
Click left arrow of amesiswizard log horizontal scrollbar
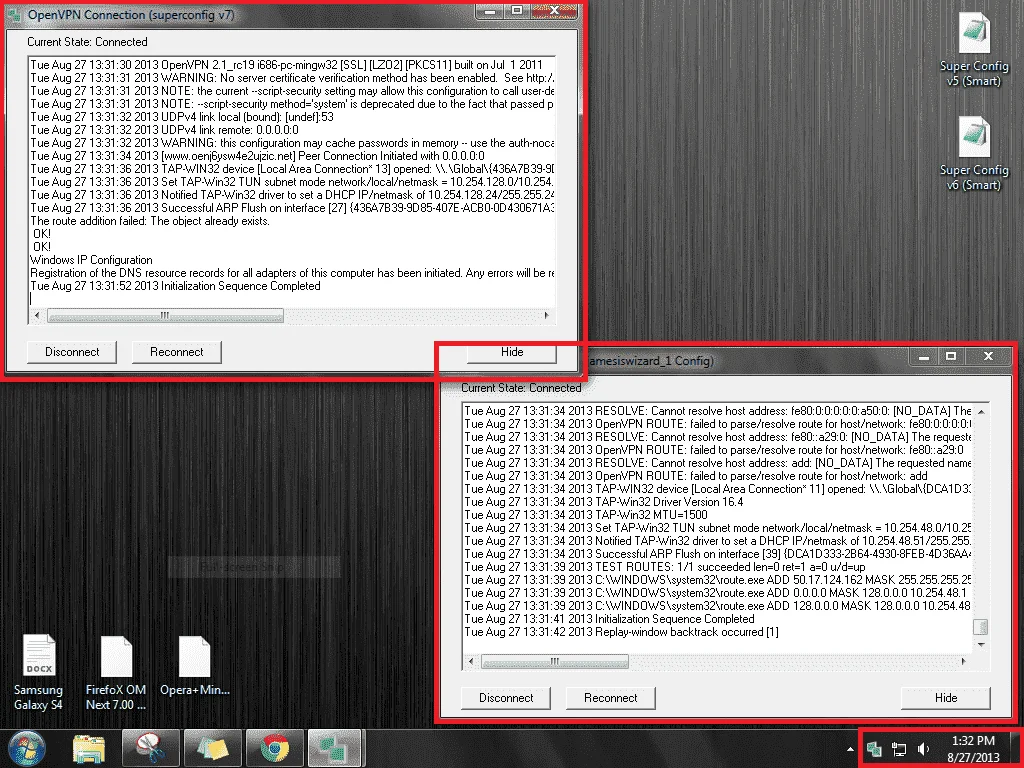[471, 662]
